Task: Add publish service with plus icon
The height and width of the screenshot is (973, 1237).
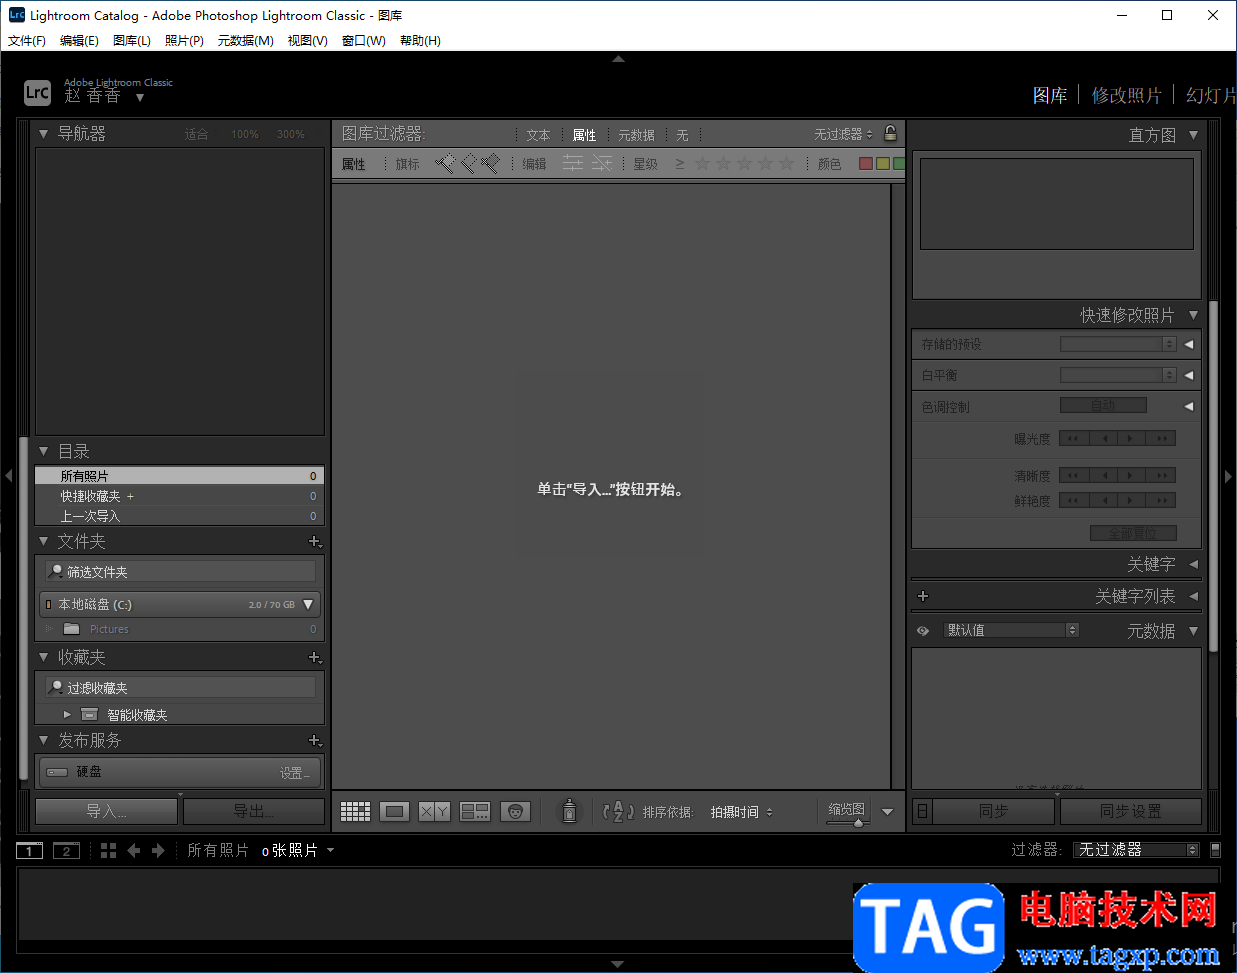Action: (315, 740)
